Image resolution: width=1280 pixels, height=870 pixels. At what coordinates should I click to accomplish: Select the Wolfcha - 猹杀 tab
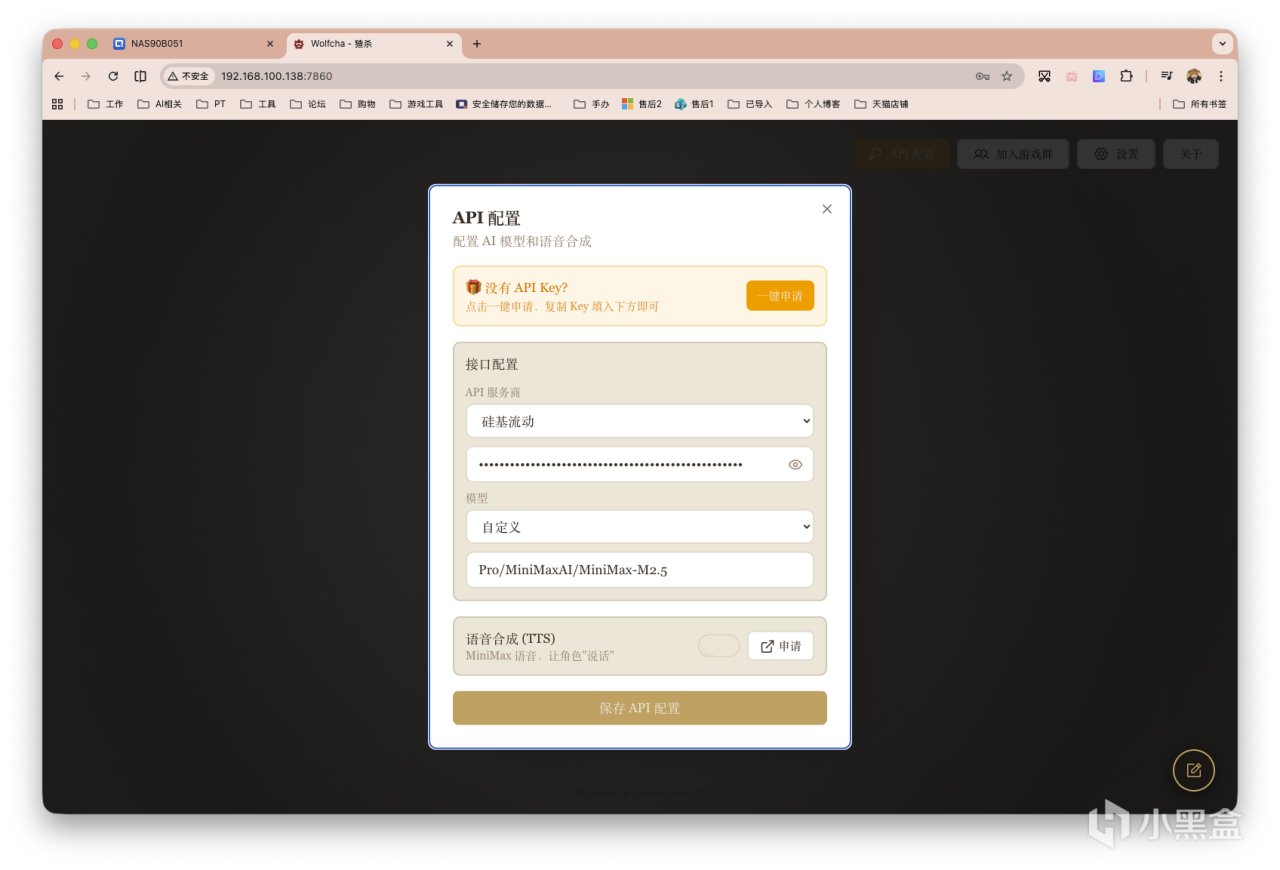(x=373, y=44)
